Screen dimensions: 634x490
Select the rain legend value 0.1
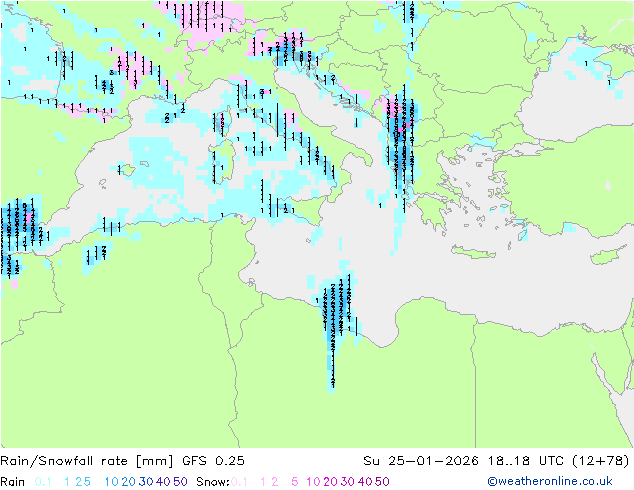click(x=43, y=482)
